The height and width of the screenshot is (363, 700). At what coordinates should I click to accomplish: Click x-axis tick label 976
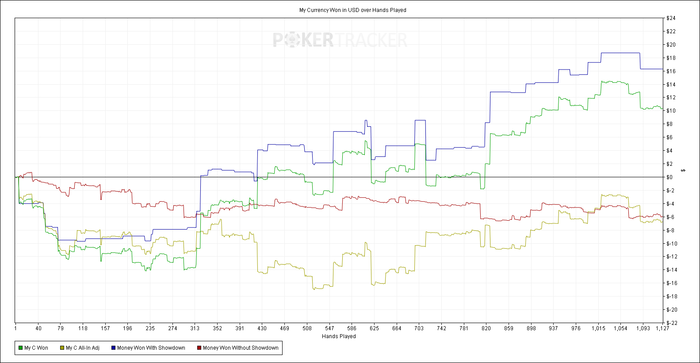(x=576, y=329)
